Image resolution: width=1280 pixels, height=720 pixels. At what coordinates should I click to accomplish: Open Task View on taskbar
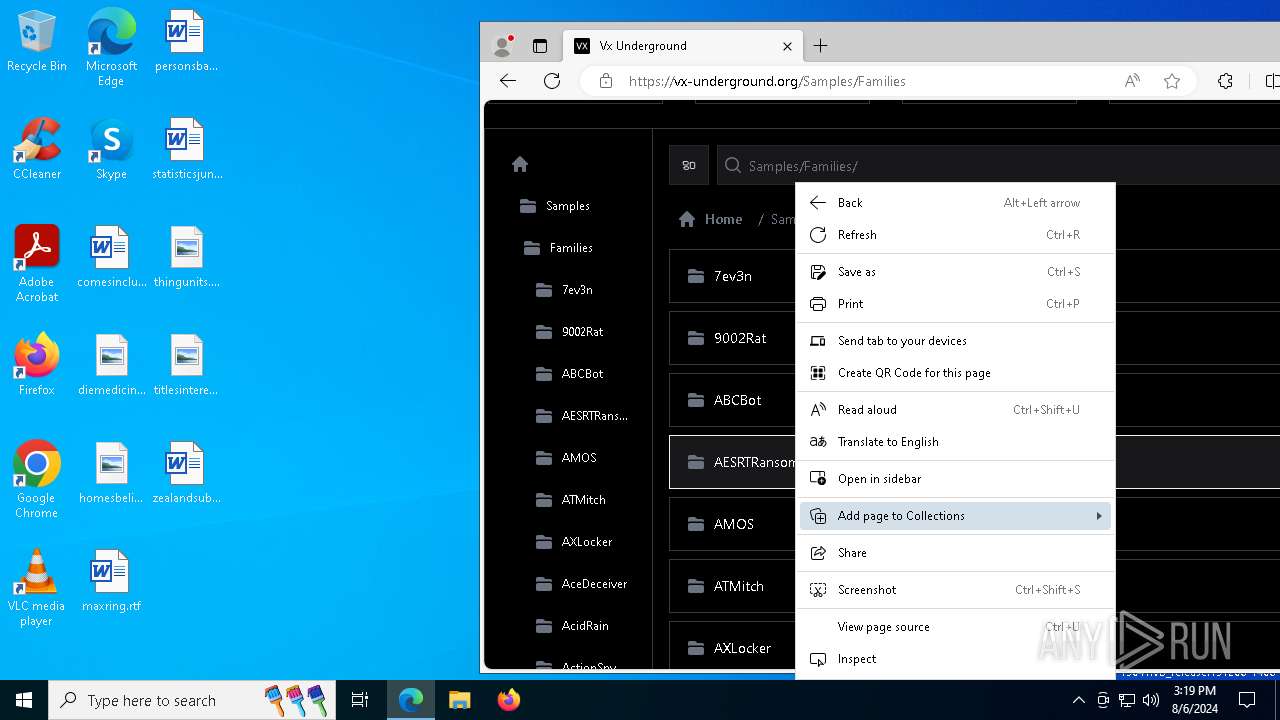pos(360,700)
